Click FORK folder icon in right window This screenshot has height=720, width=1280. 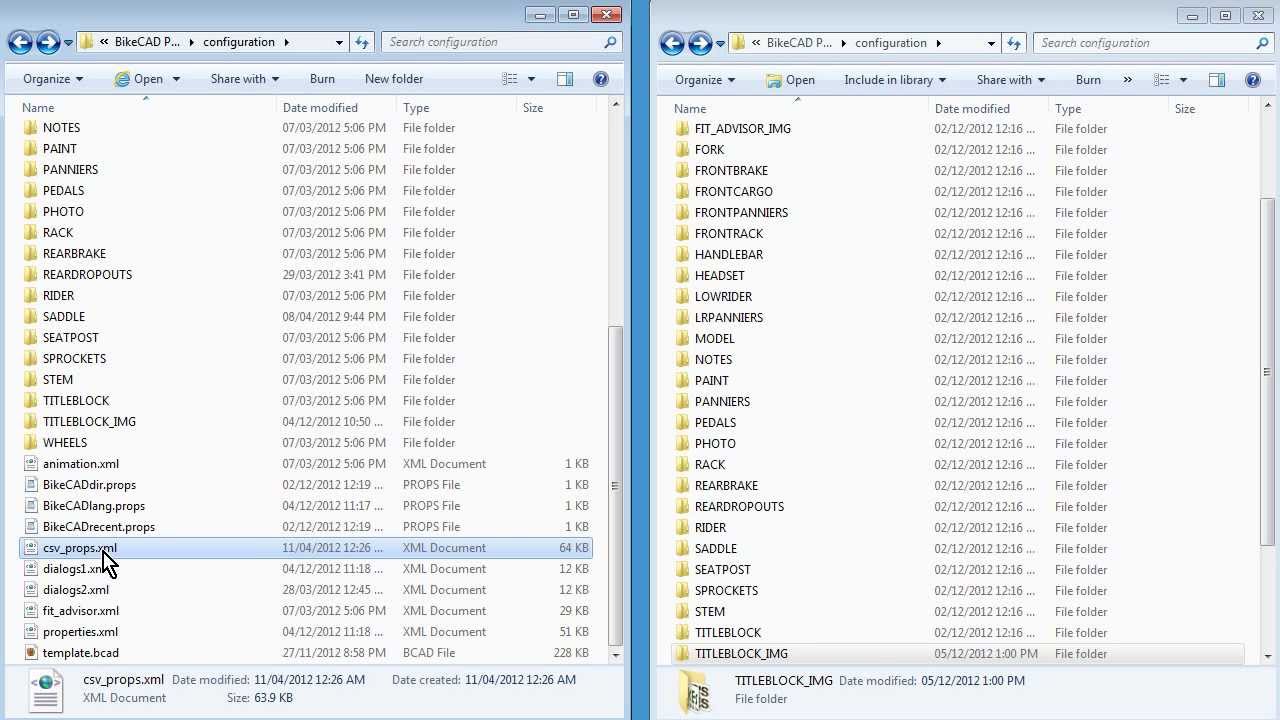[x=683, y=150]
